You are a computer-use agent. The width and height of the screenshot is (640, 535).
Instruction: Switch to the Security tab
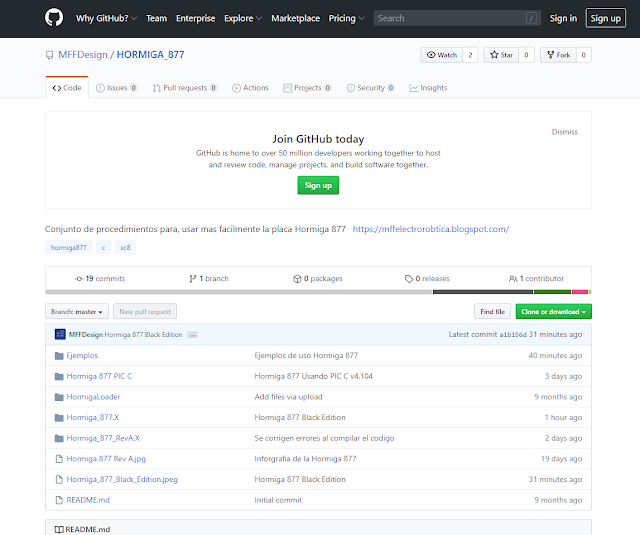[x=371, y=88]
